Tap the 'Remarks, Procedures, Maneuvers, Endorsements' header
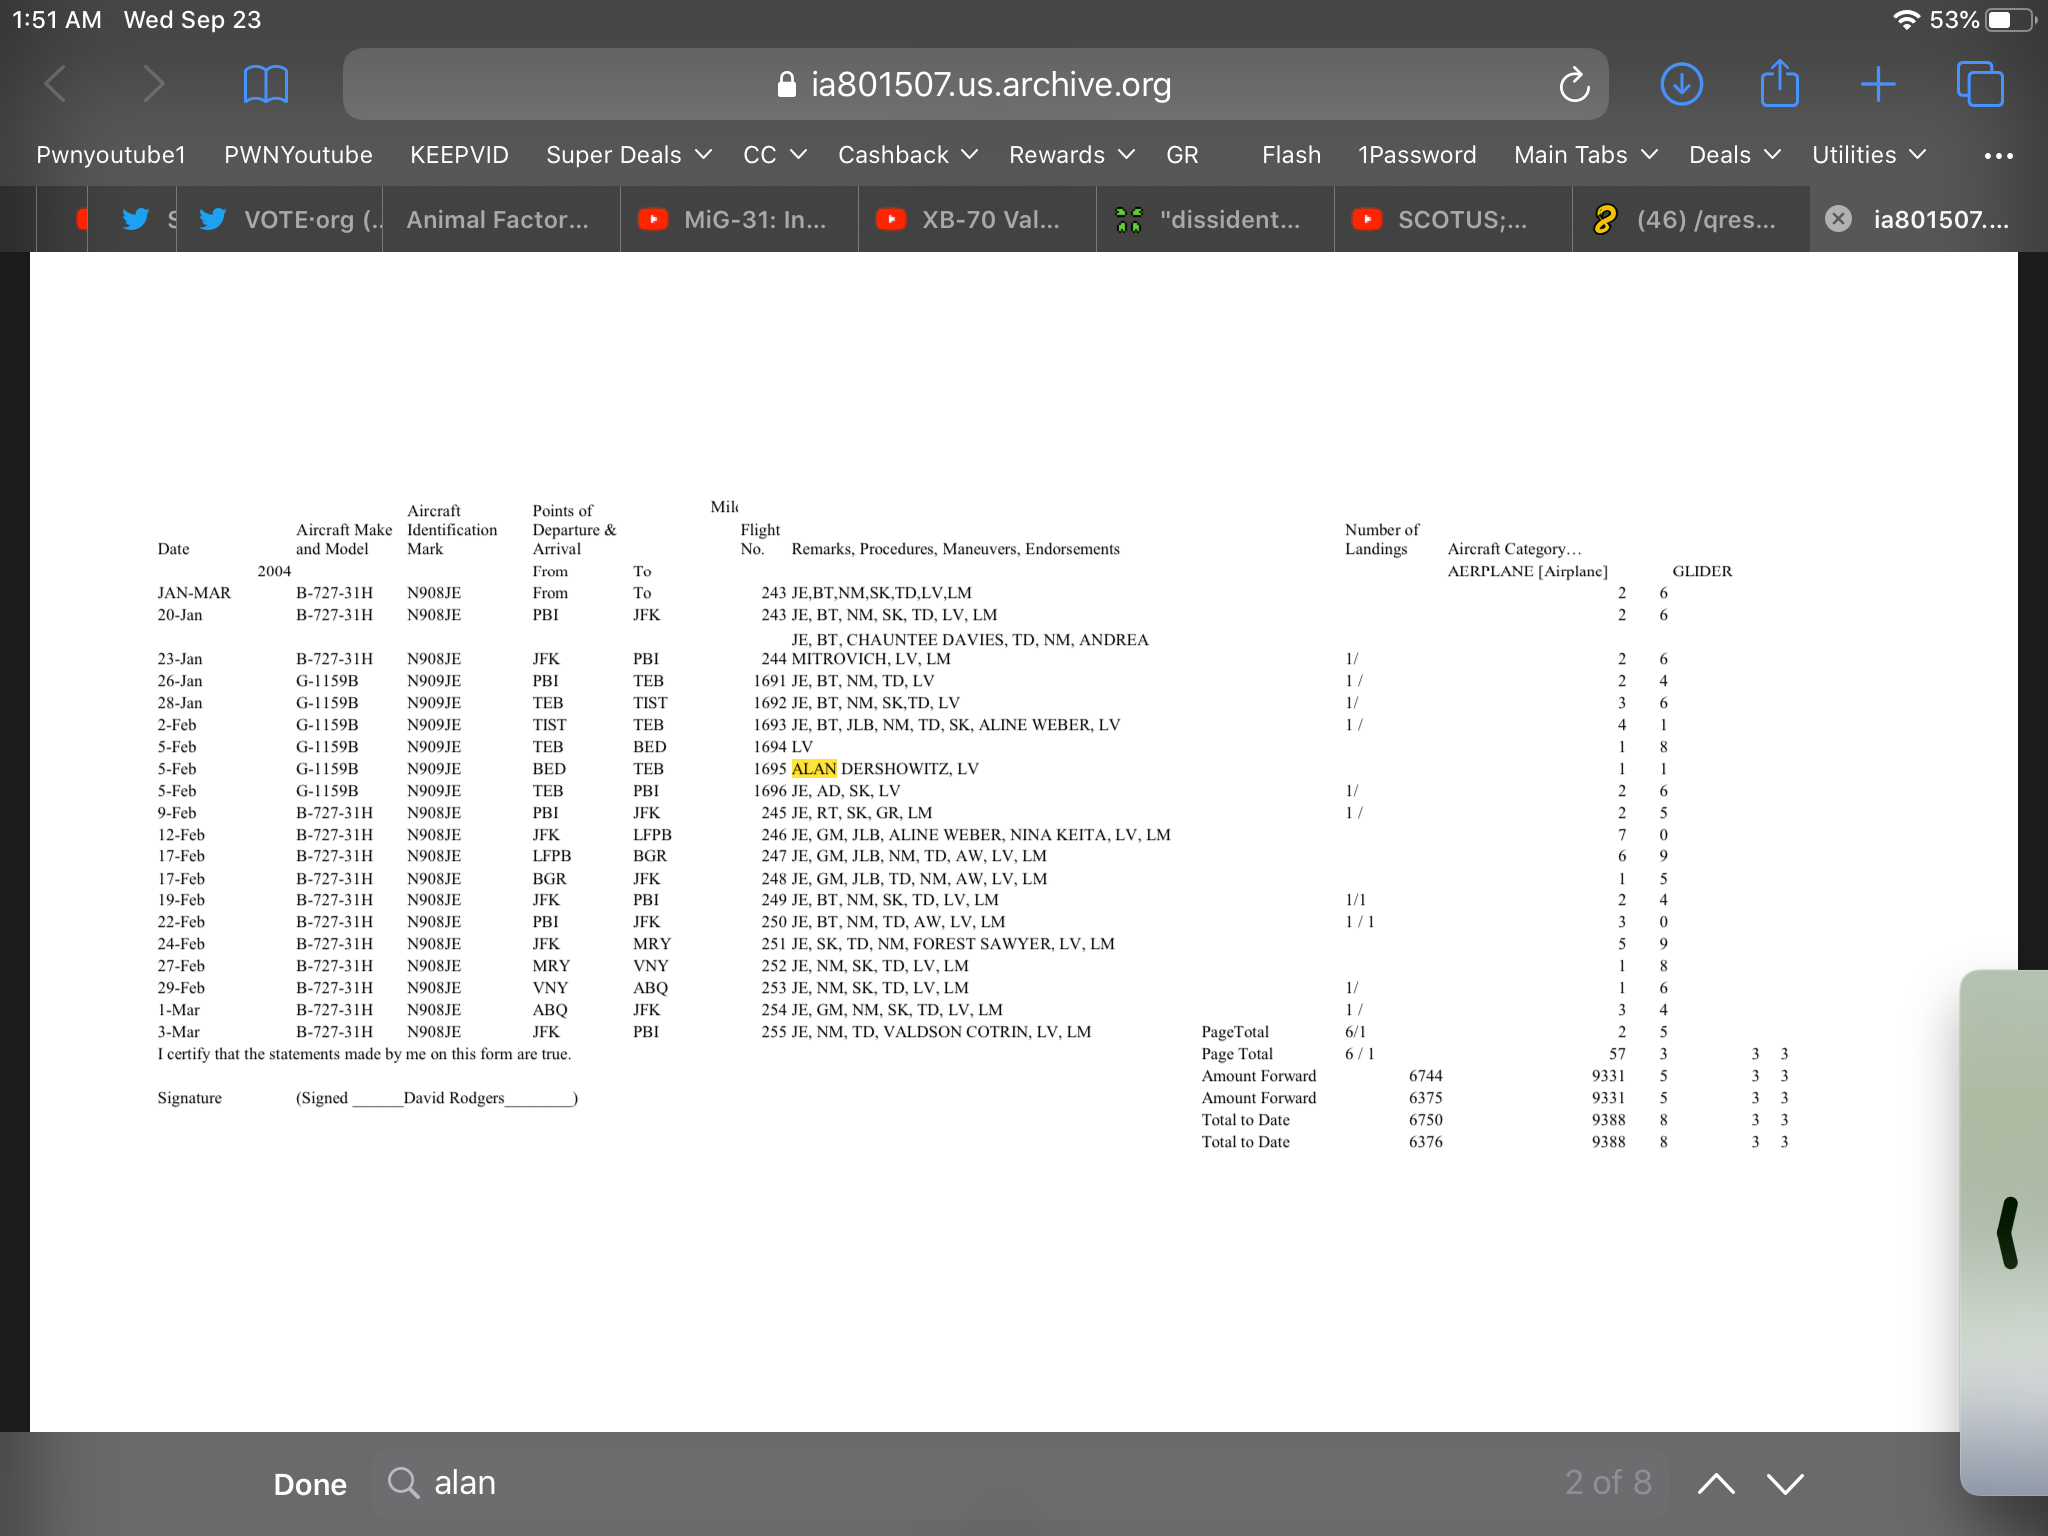This screenshot has height=1536, width=2048. [955, 549]
